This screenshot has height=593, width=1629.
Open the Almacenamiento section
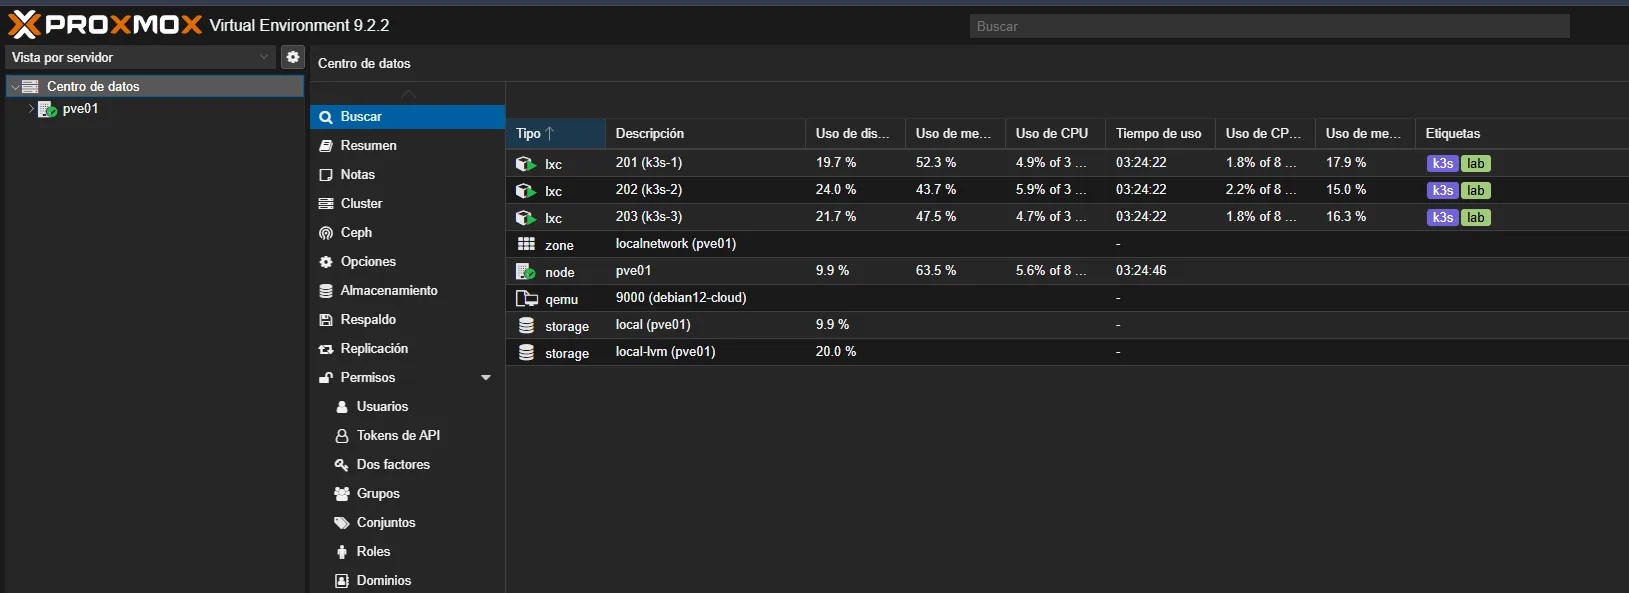click(408, 291)
